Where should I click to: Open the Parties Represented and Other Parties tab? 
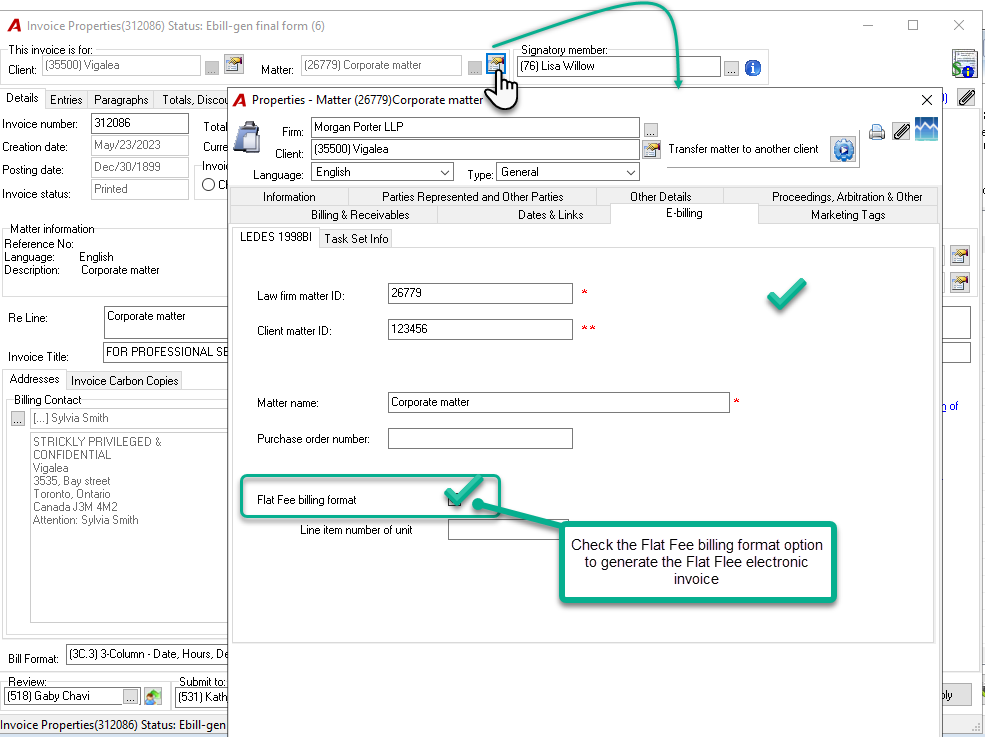click(x=472, y=197)
